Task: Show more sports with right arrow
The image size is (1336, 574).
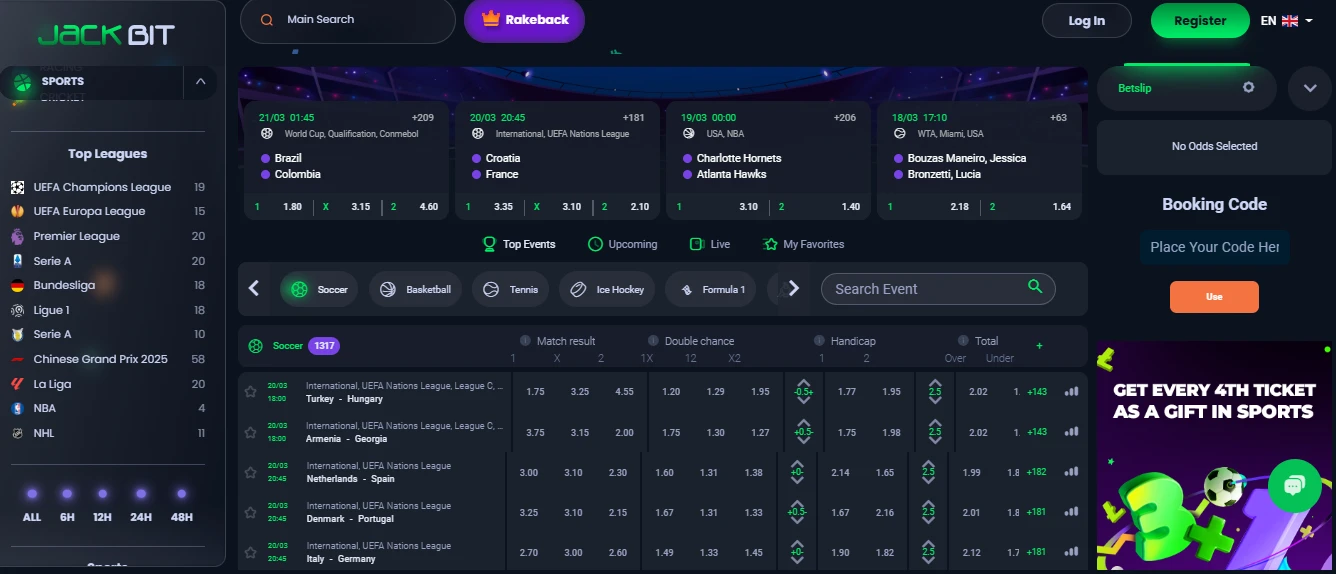Action: click(794, 289)
